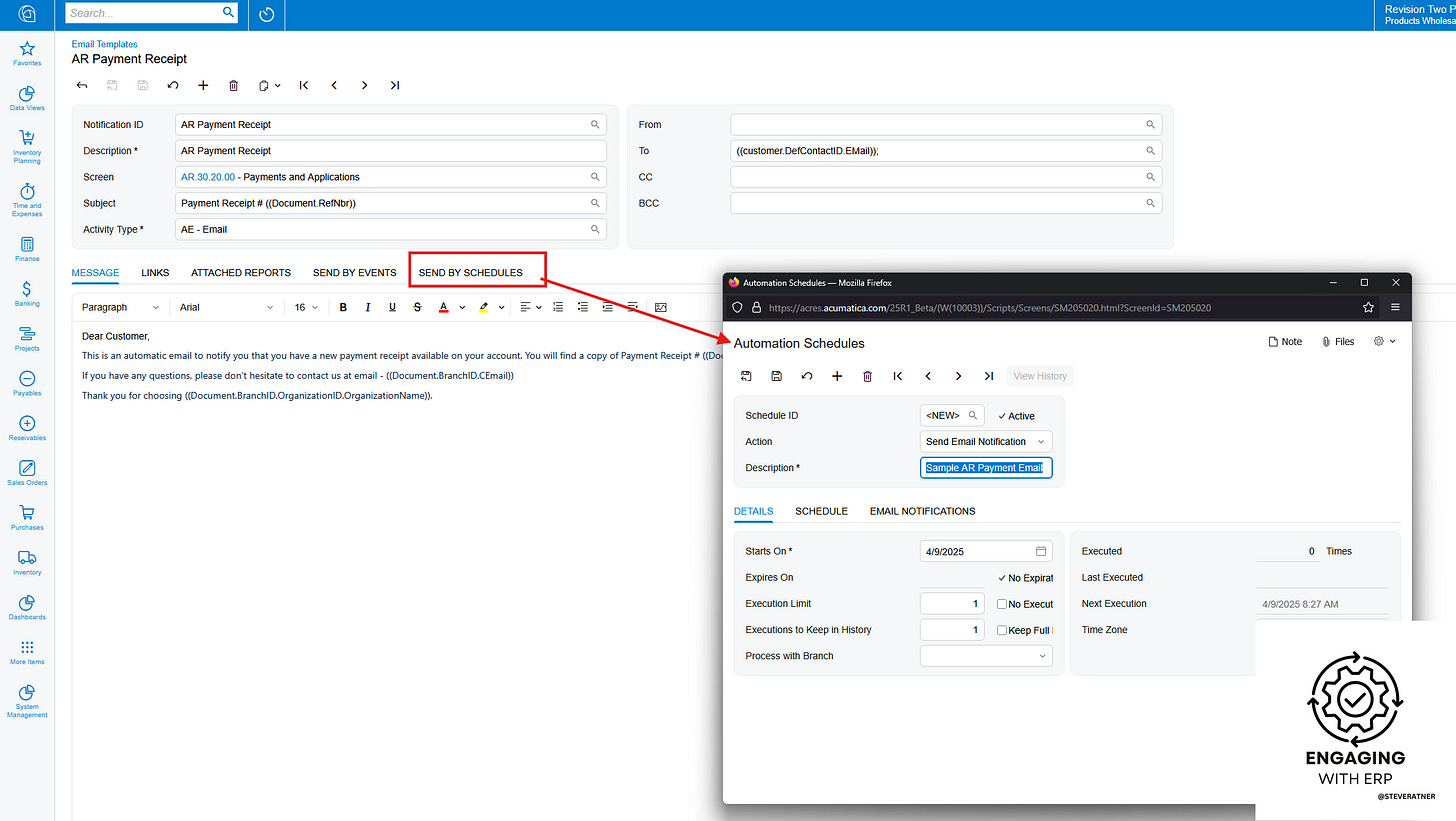The width and height of the screenshot is (1456, 821).
Task: Switch to the SEND BY EVENTS tab
Action: coord(355,272)
